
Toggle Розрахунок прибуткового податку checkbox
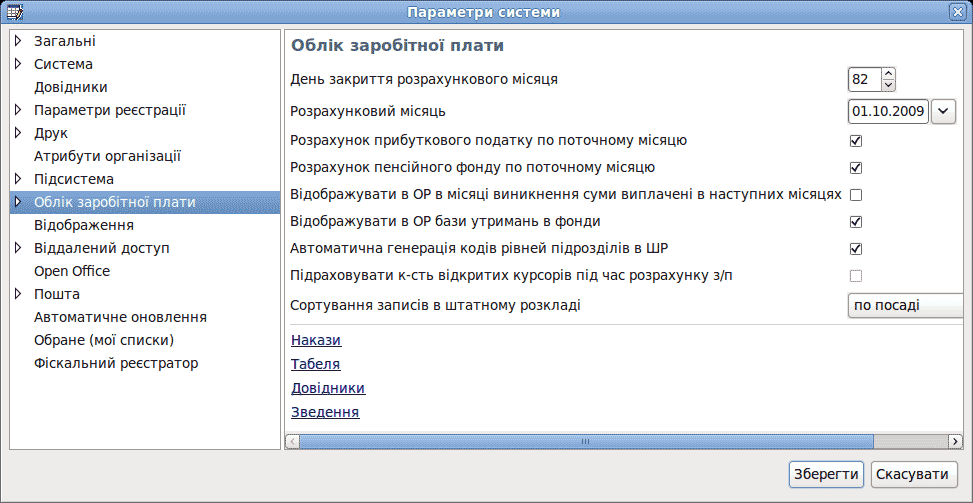click(x=856, y=141)
